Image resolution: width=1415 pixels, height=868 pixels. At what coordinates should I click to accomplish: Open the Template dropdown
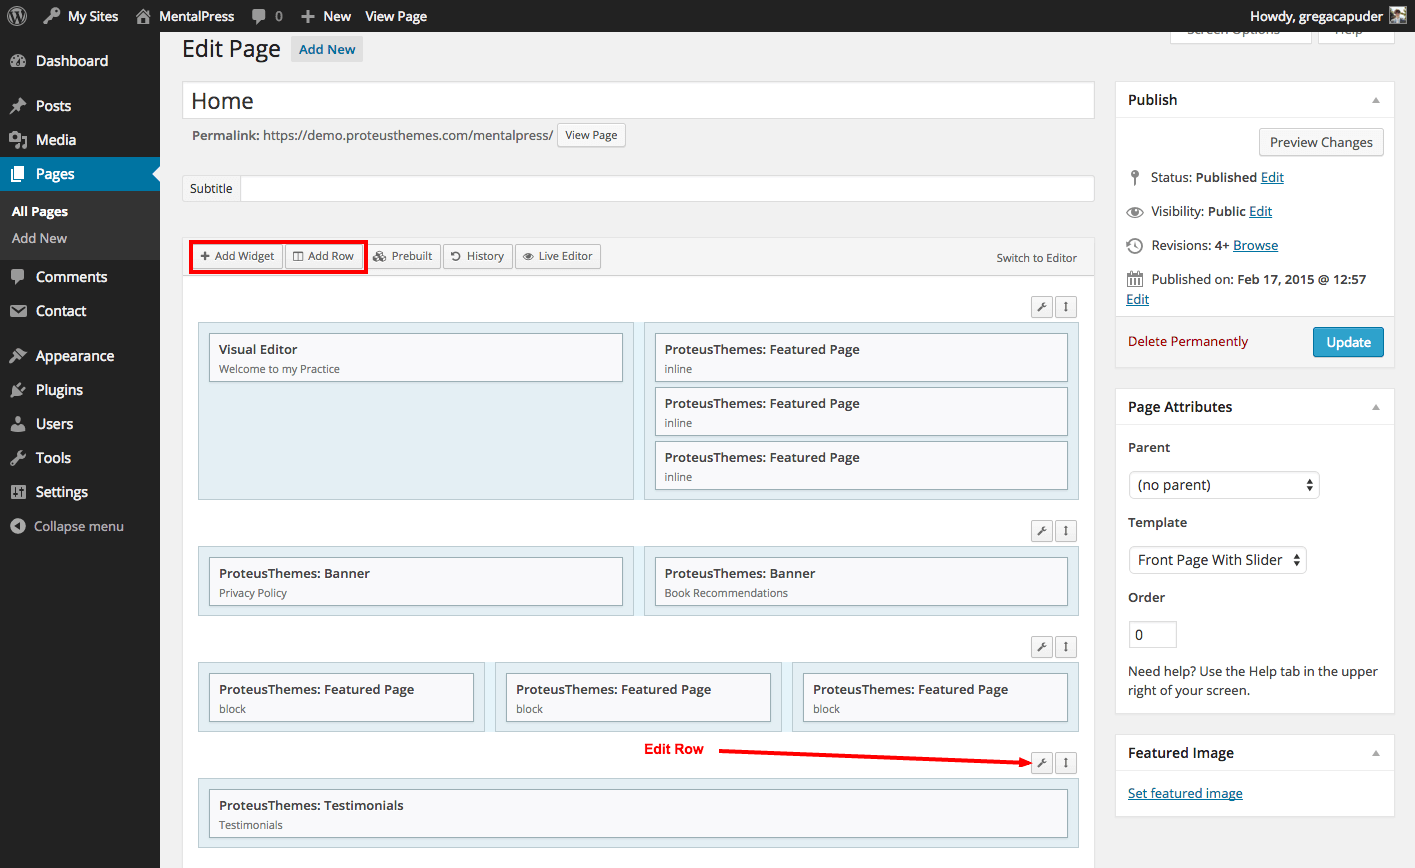tap(1217, 560)
